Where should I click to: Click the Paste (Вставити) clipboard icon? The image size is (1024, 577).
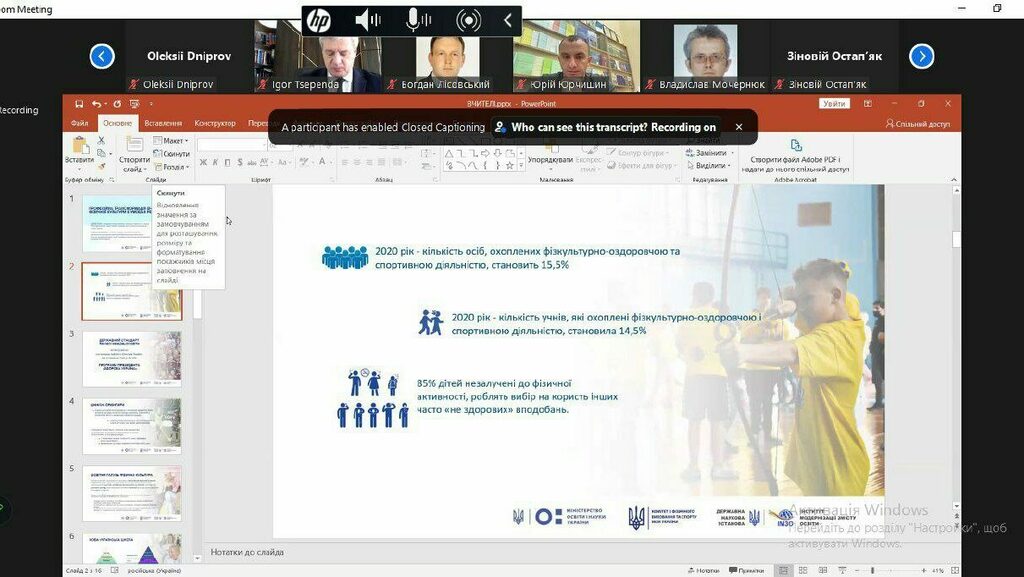coord(79,147)
